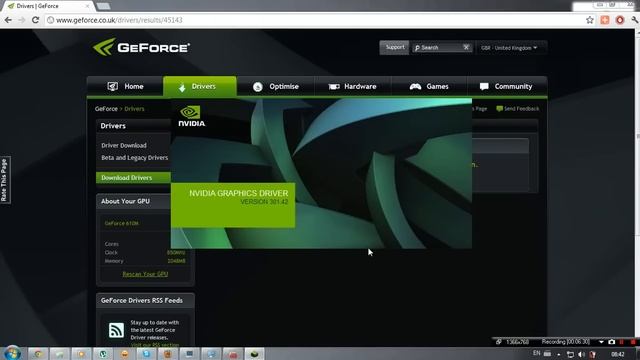Bookmark this page with the star
640x360 pixels.
point(589,20)
